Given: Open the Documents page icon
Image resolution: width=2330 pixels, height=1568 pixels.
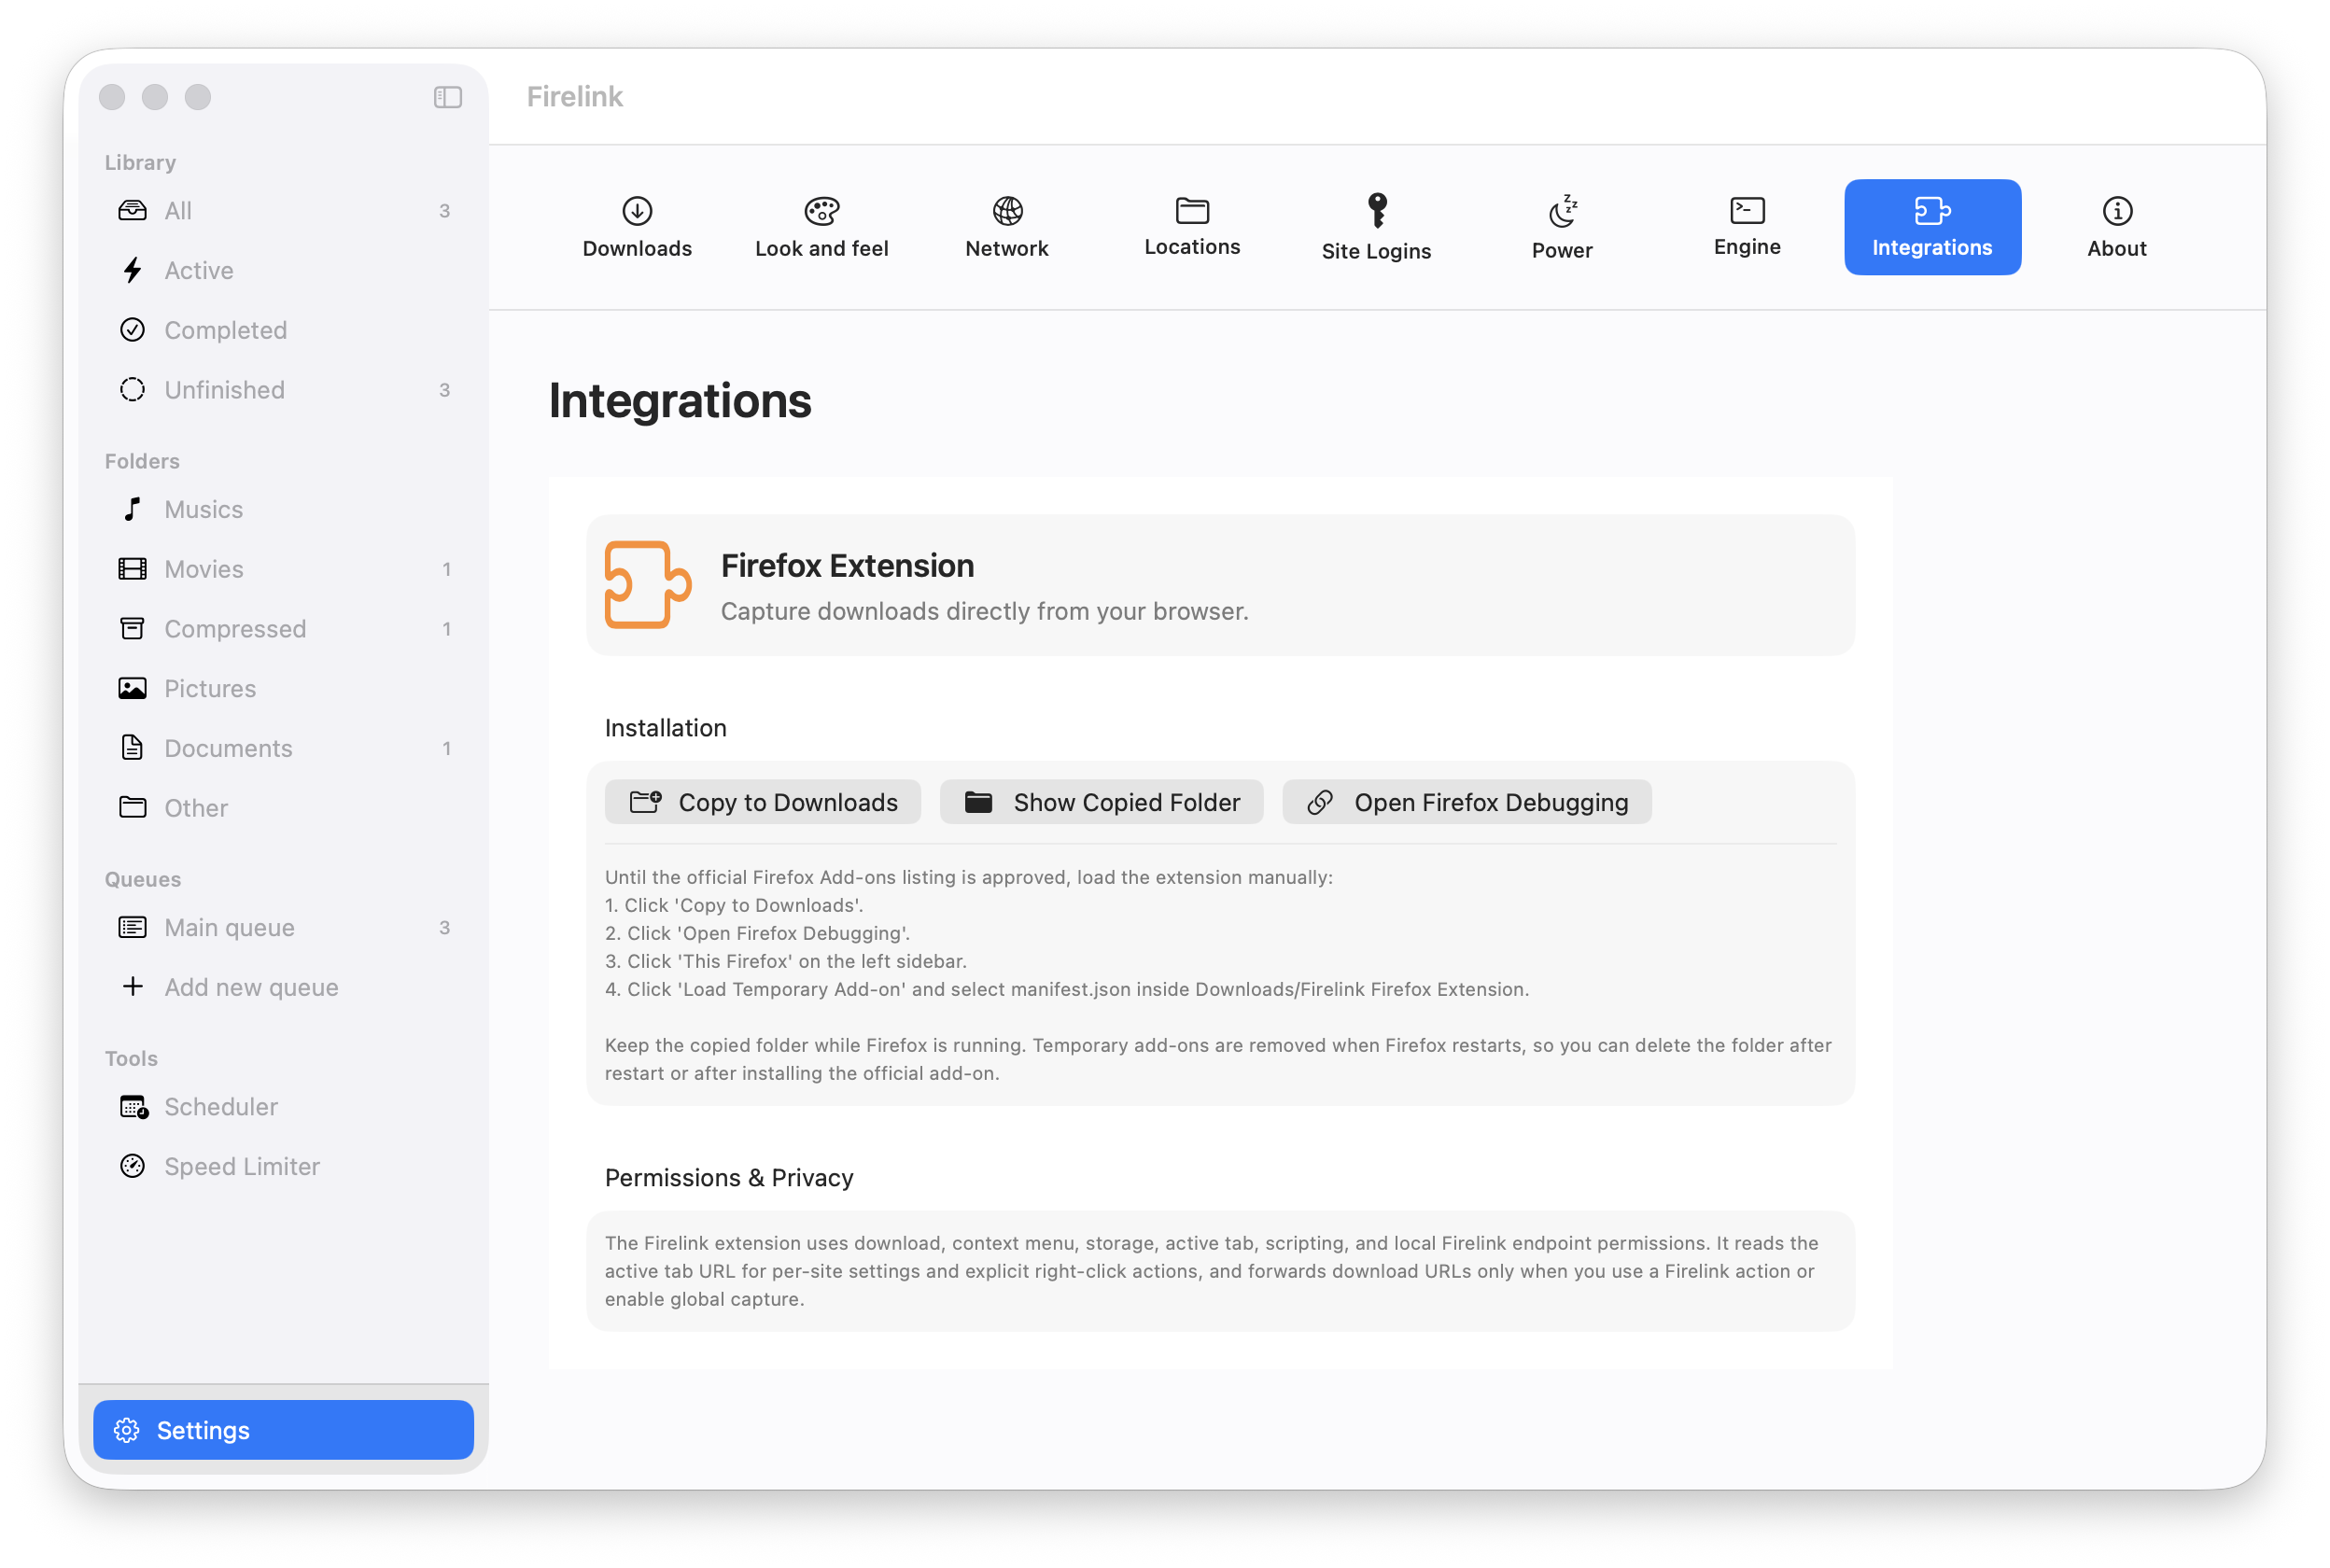Looking at the screenshot, I should coord(132,747).
